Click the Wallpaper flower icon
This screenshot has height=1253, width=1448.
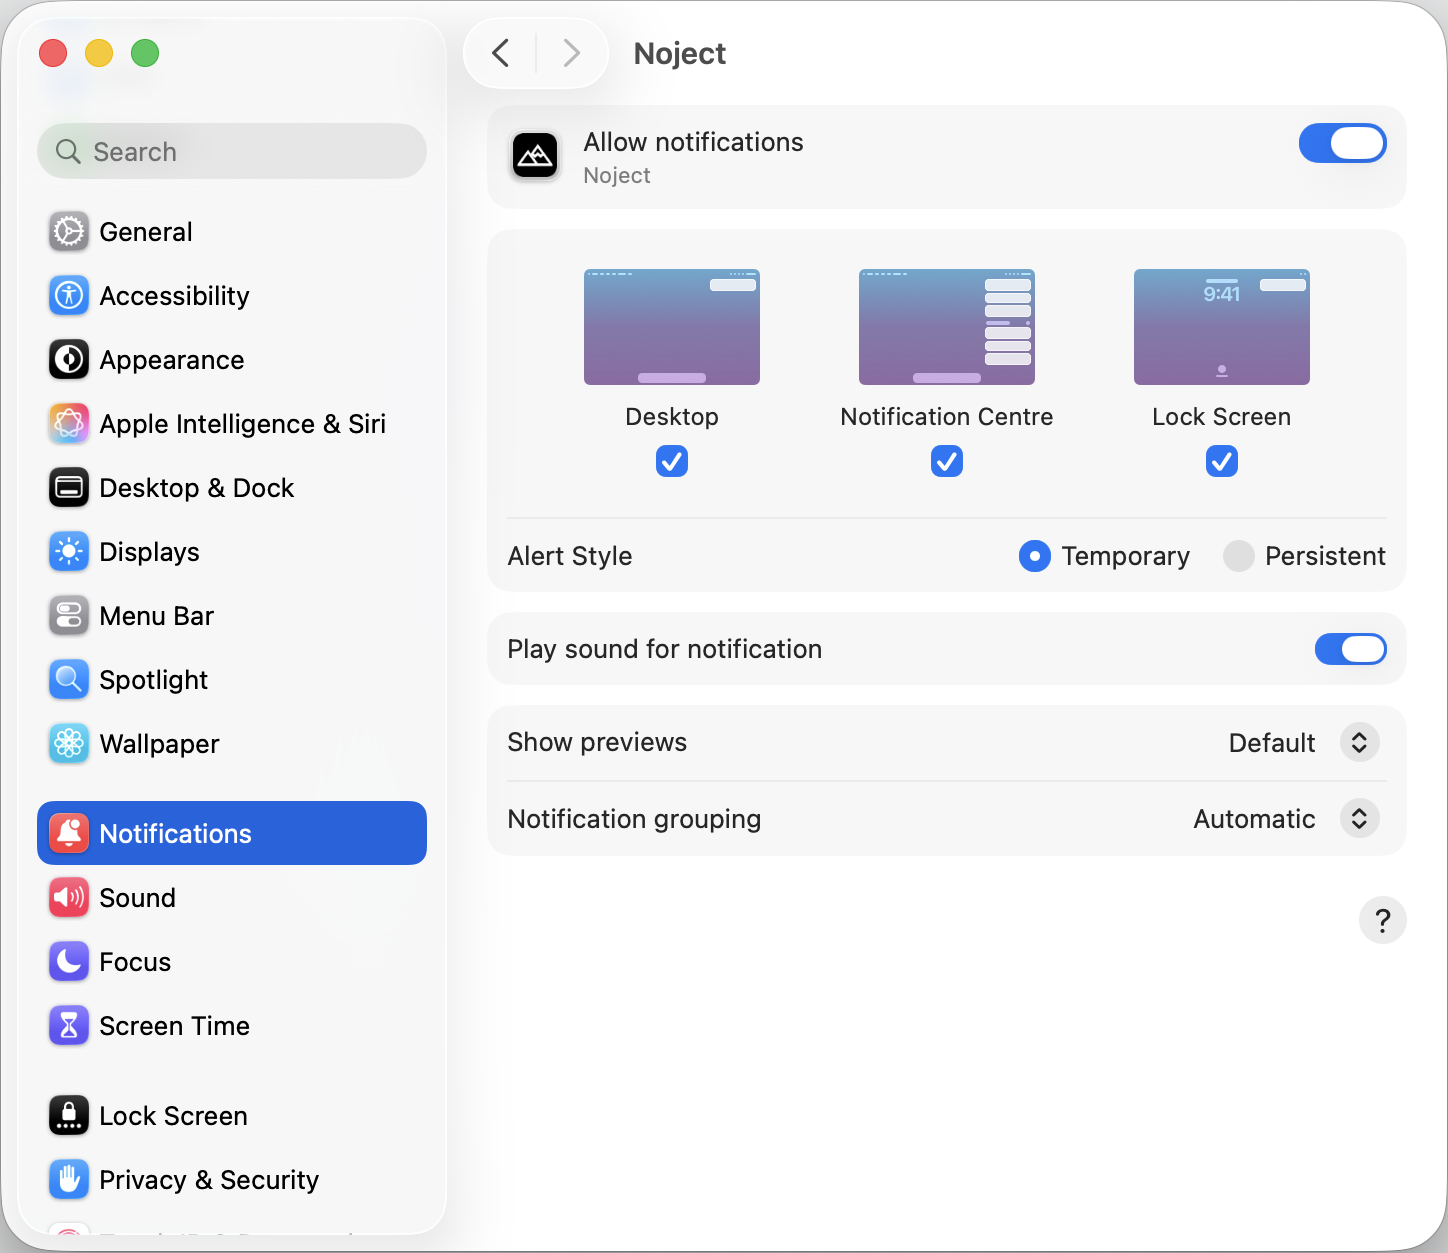click(69, 744)
